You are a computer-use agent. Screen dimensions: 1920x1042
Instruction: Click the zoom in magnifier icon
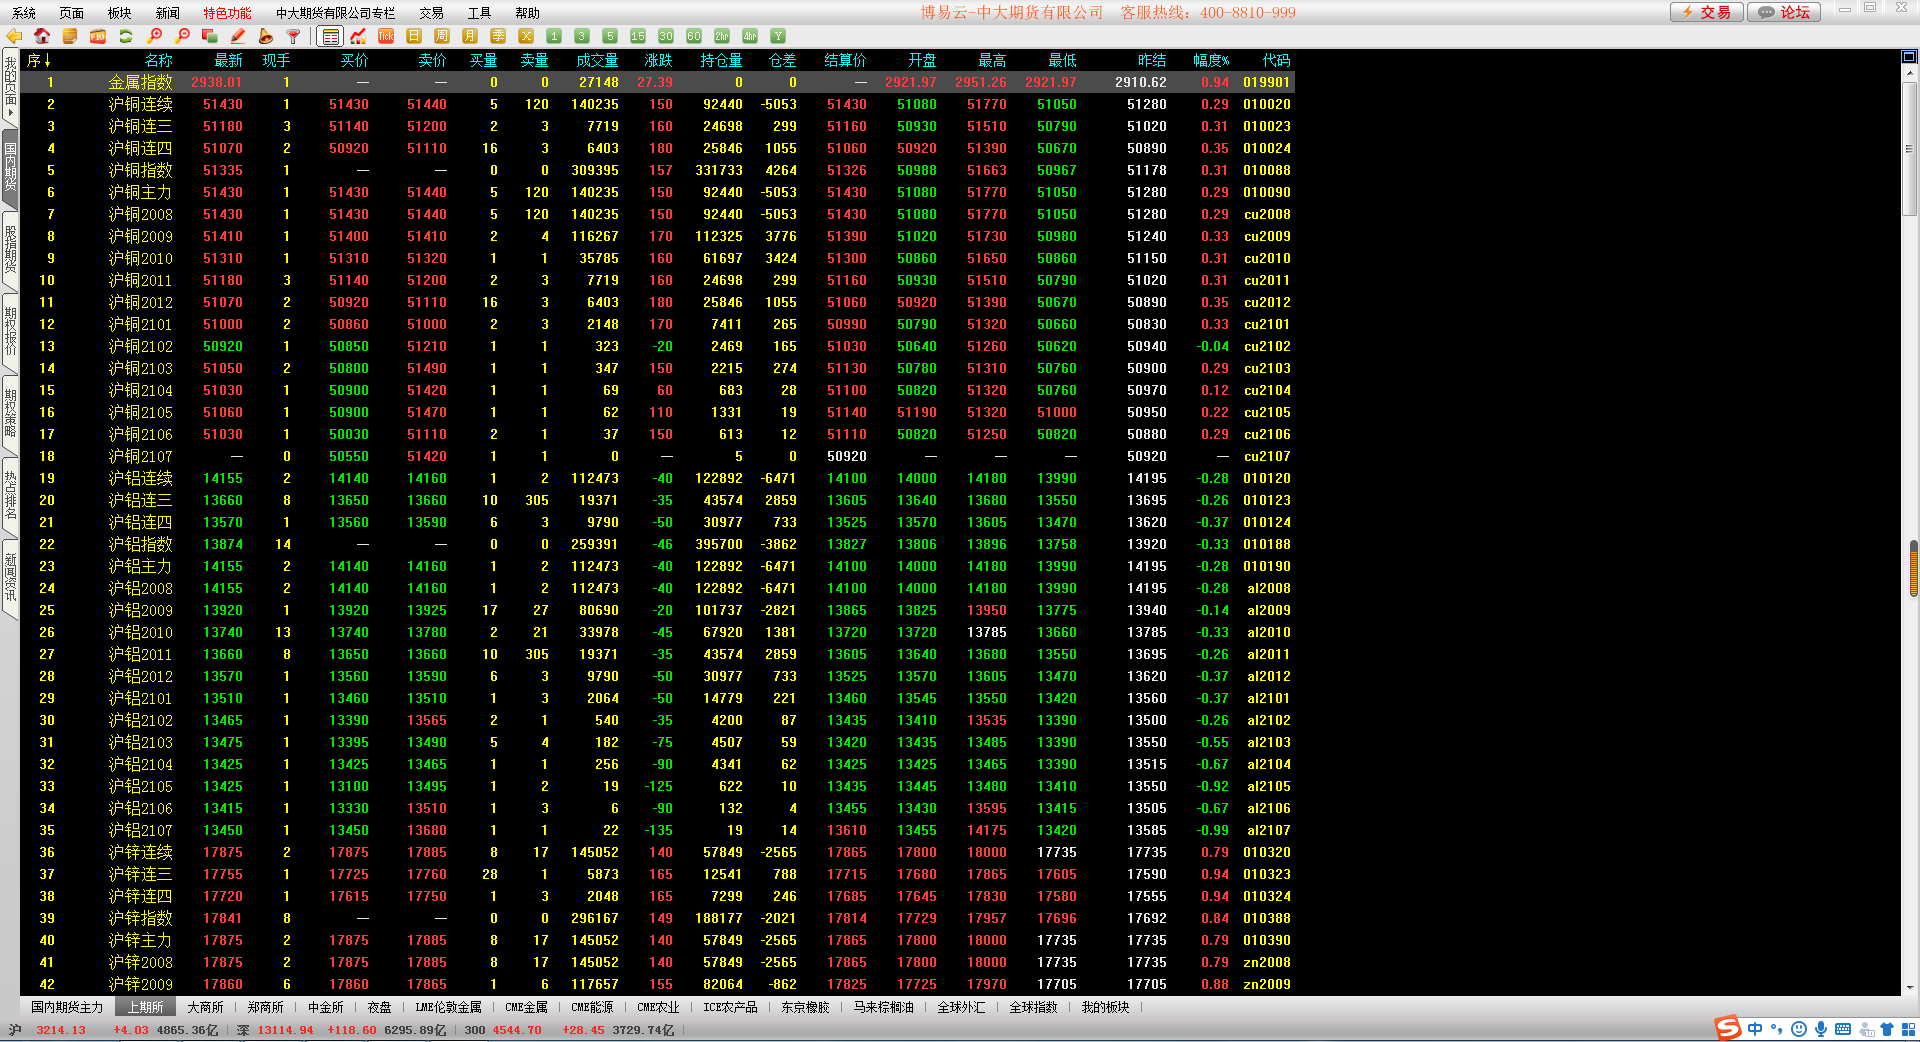(x=154, y=36)
